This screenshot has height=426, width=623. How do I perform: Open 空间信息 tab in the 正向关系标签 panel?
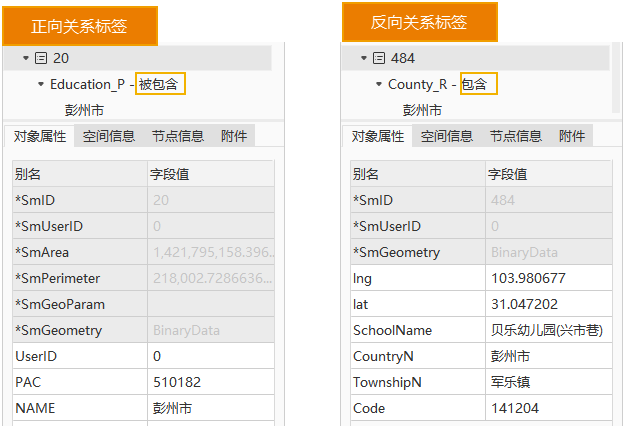coord(109,137)
